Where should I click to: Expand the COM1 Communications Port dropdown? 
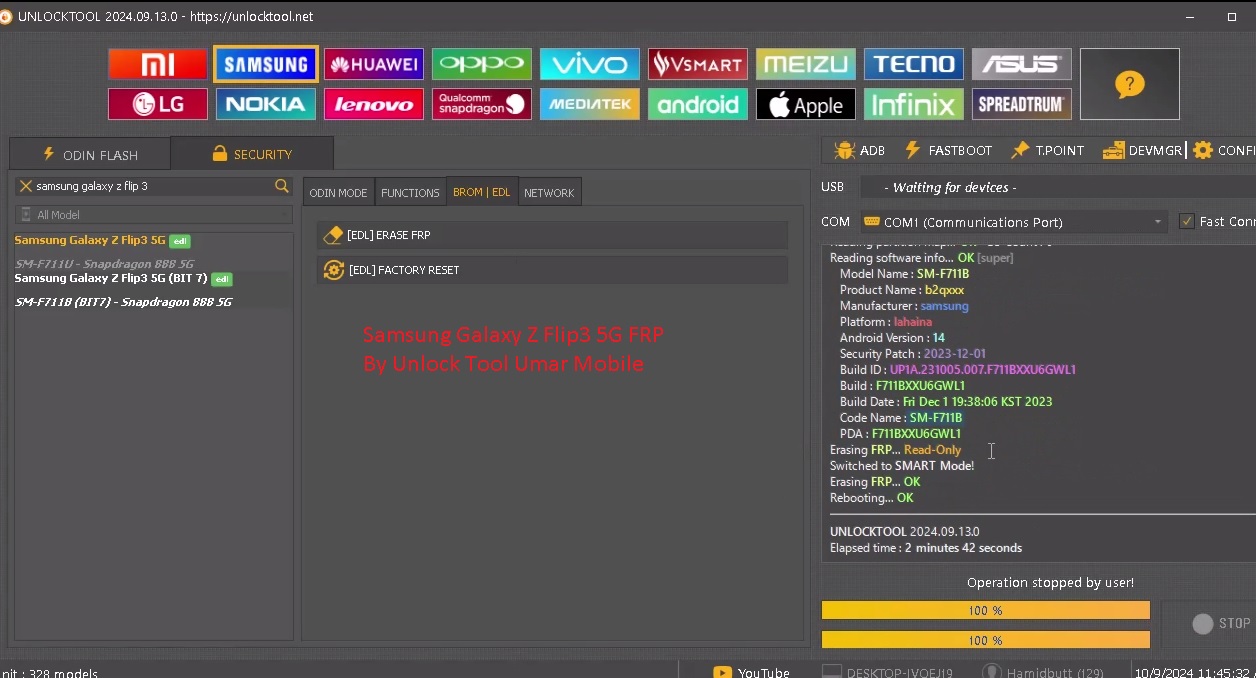[x=1014, y=222]
